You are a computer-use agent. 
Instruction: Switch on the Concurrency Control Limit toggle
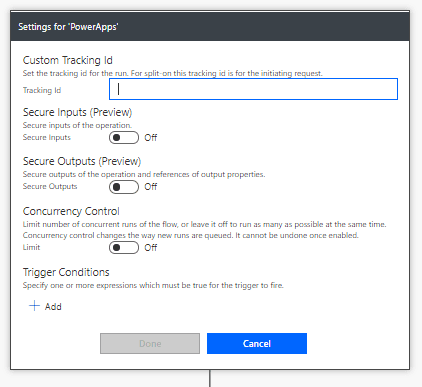click(124, 248)
